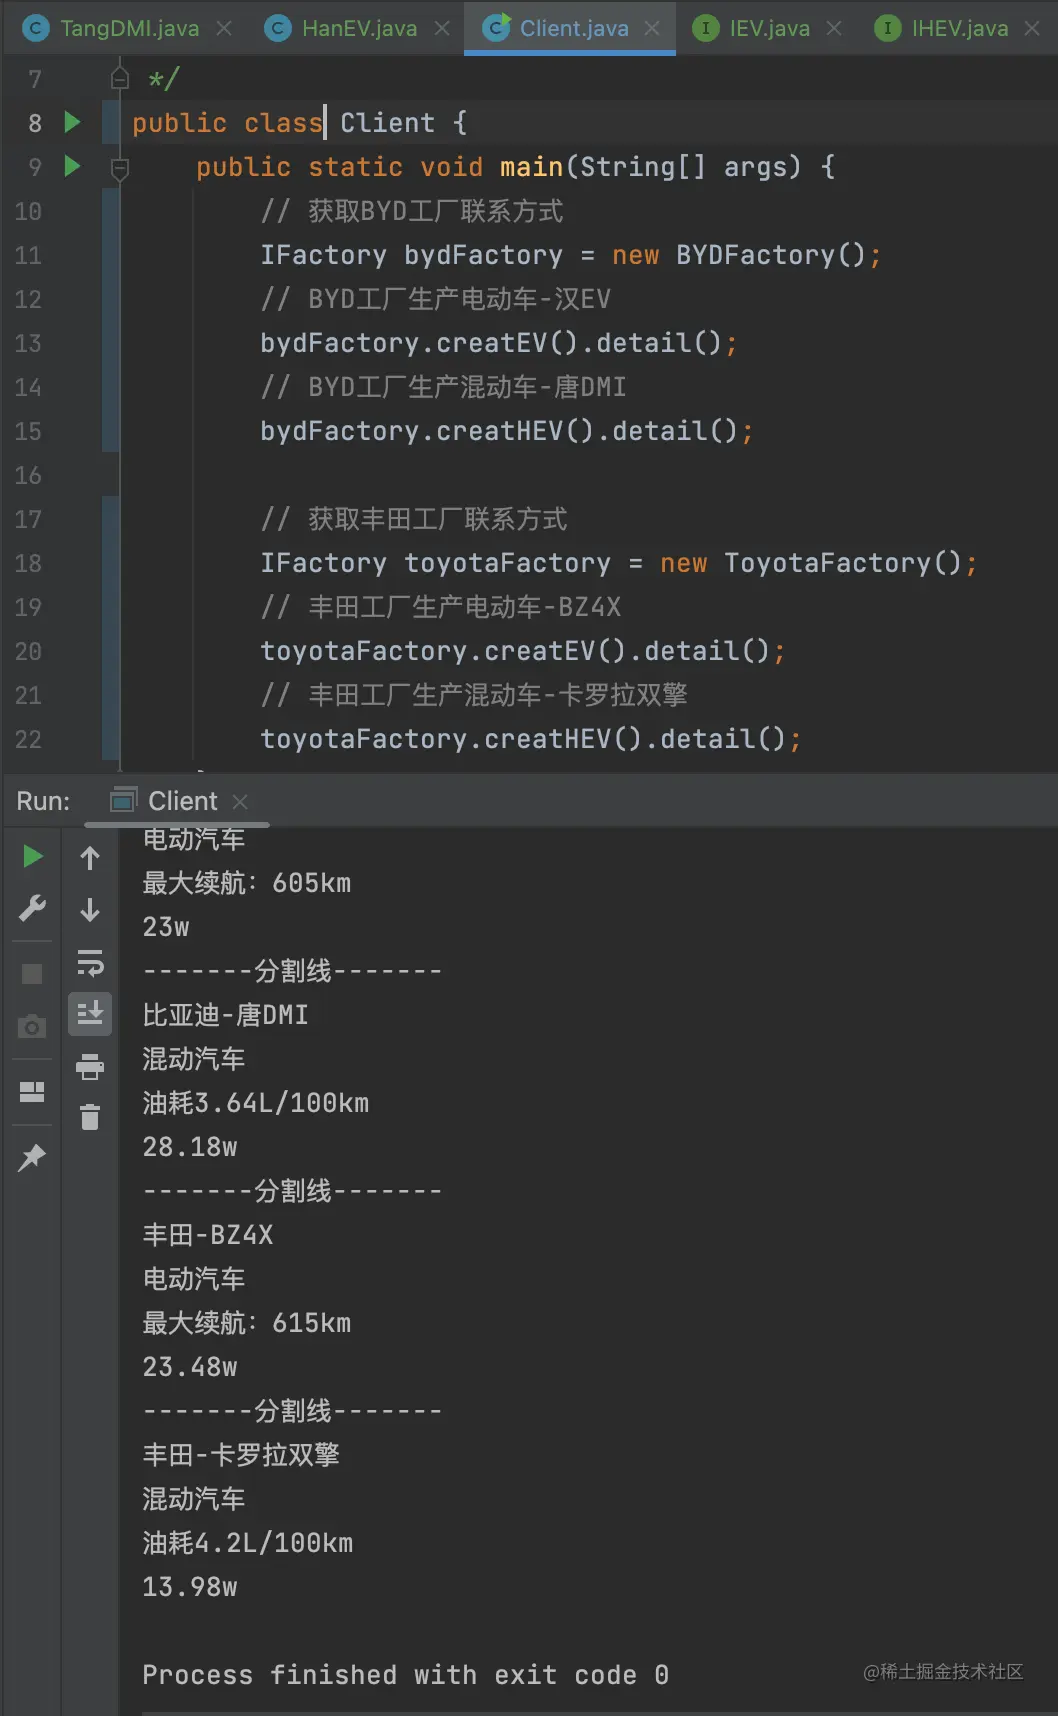Close the TangDMI.java tab
1058x1716 pixels.
pos(225,28)
